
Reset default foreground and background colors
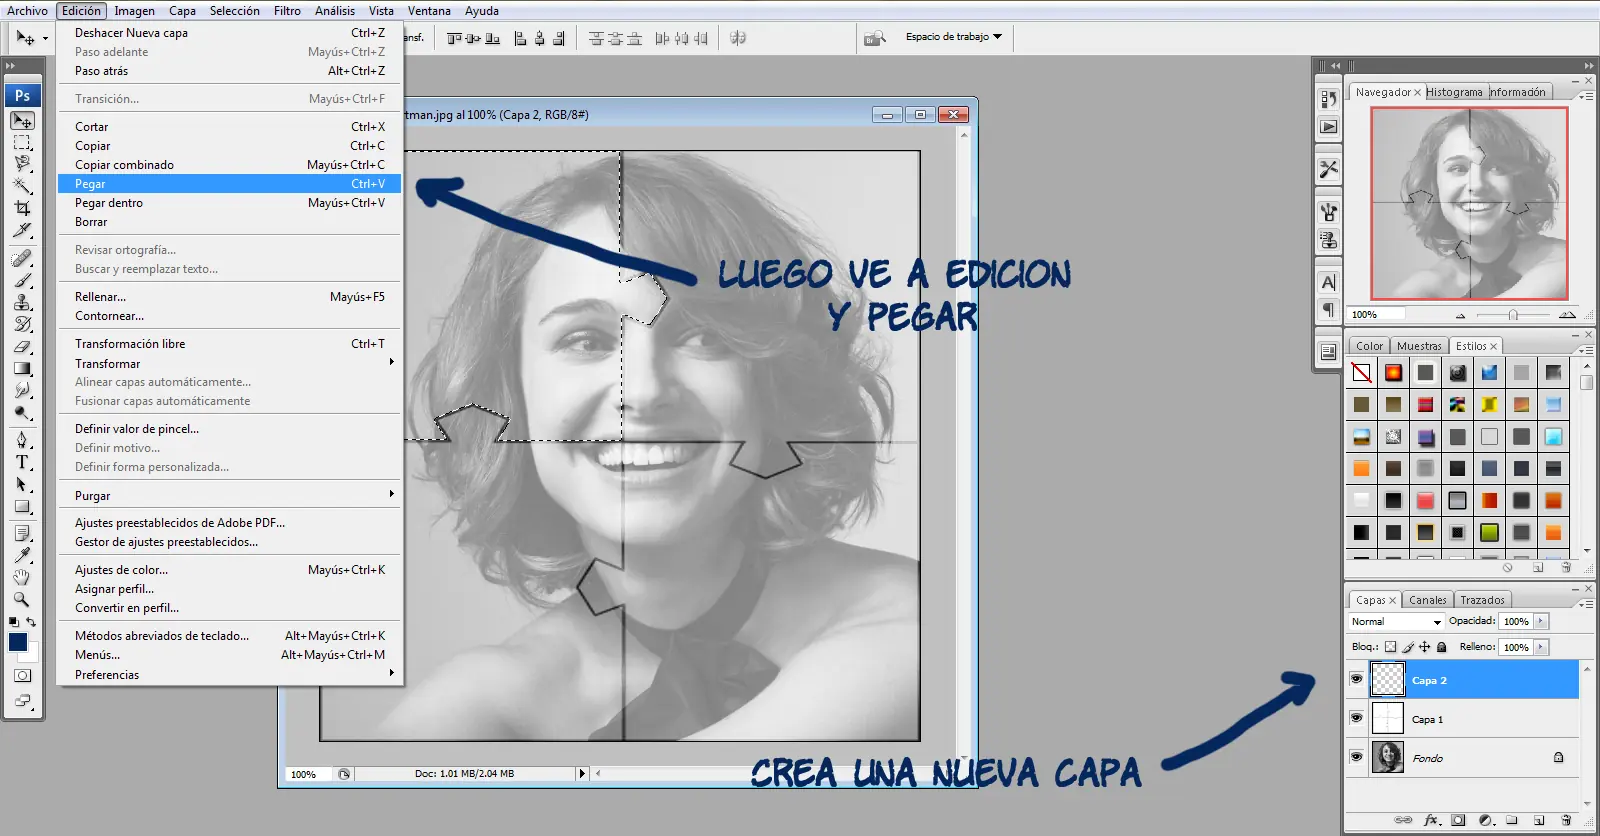click(14, 622)
